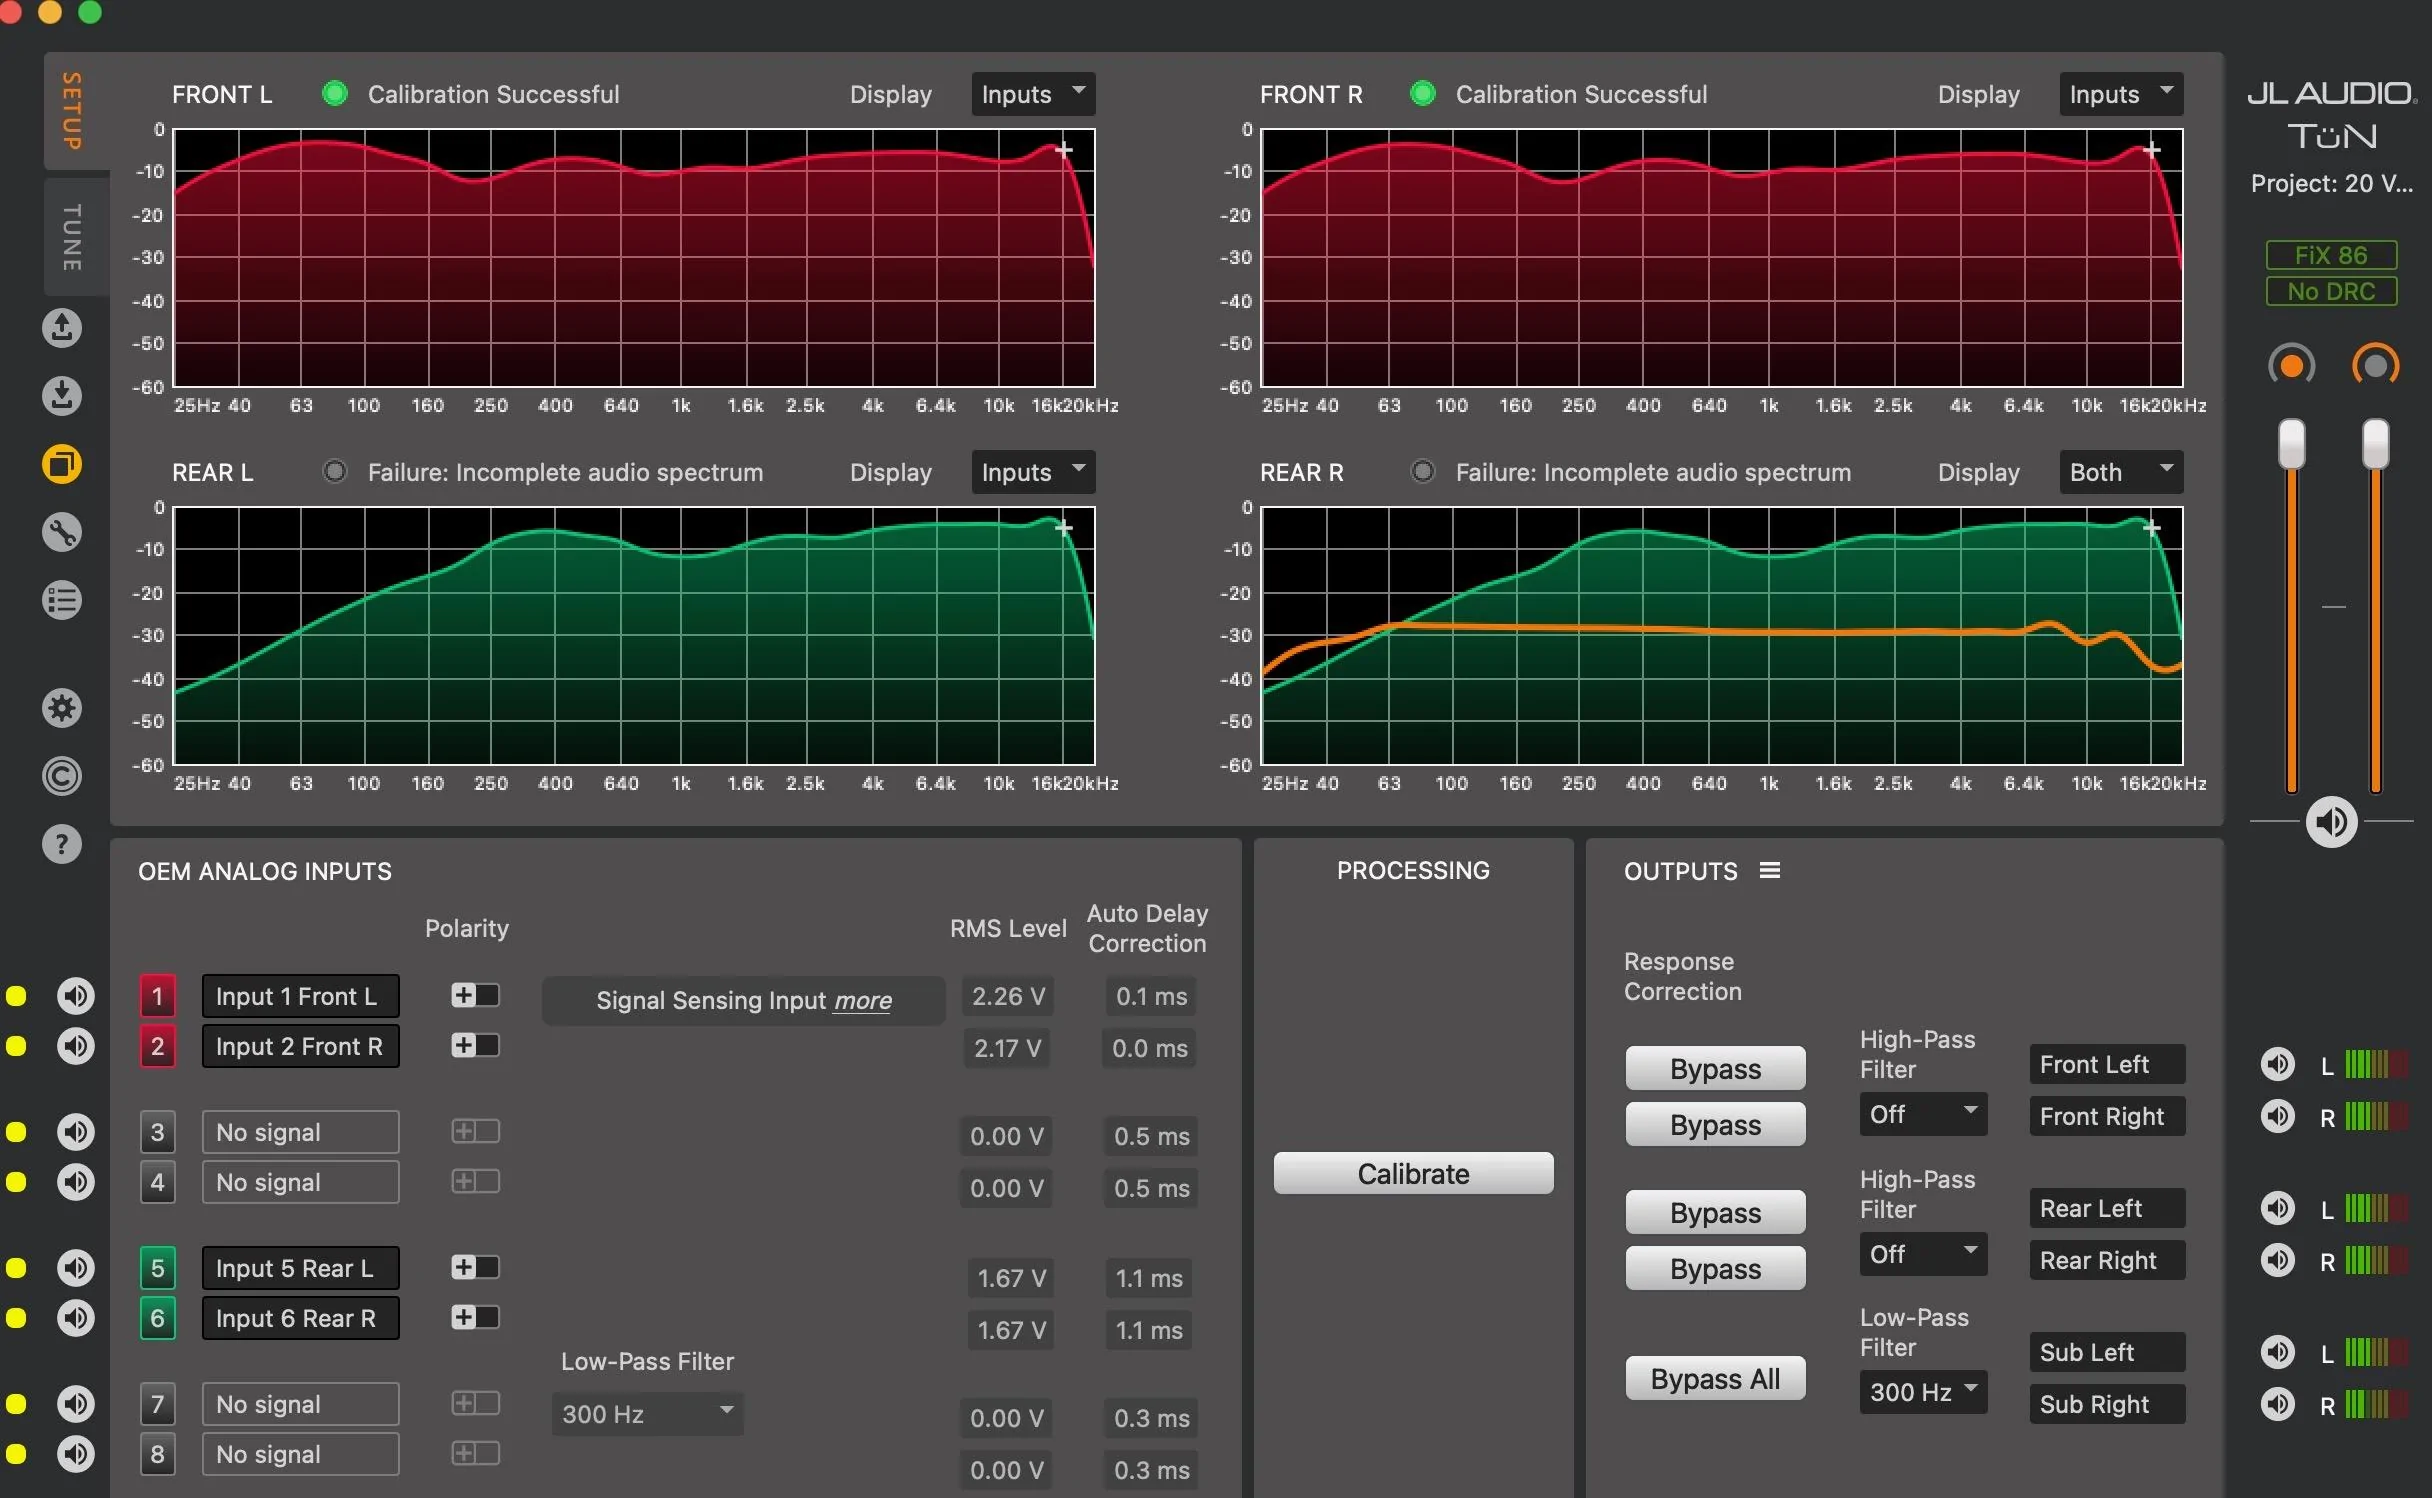Click the master mute speaker below sliders
The image size is (2432, 1498).
(x=2331, y=822)
